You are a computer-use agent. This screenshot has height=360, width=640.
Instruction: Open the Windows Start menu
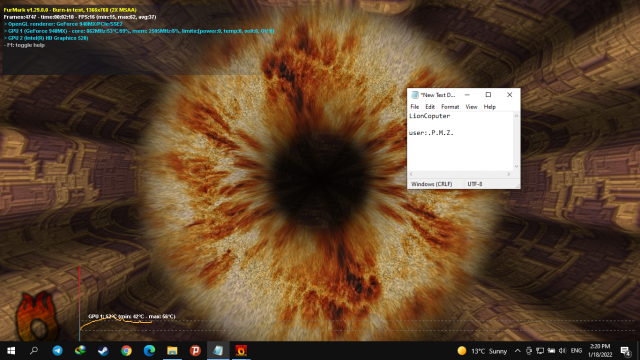point(11,351)
